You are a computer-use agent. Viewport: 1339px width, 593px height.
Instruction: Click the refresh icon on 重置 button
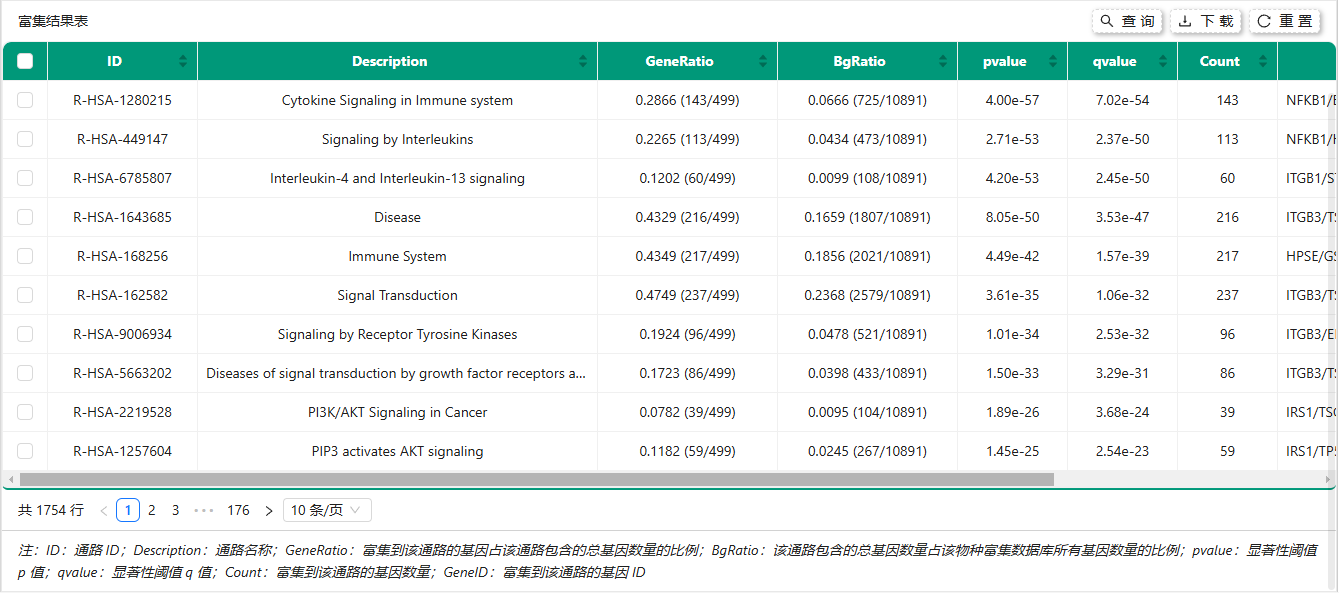1265,20
